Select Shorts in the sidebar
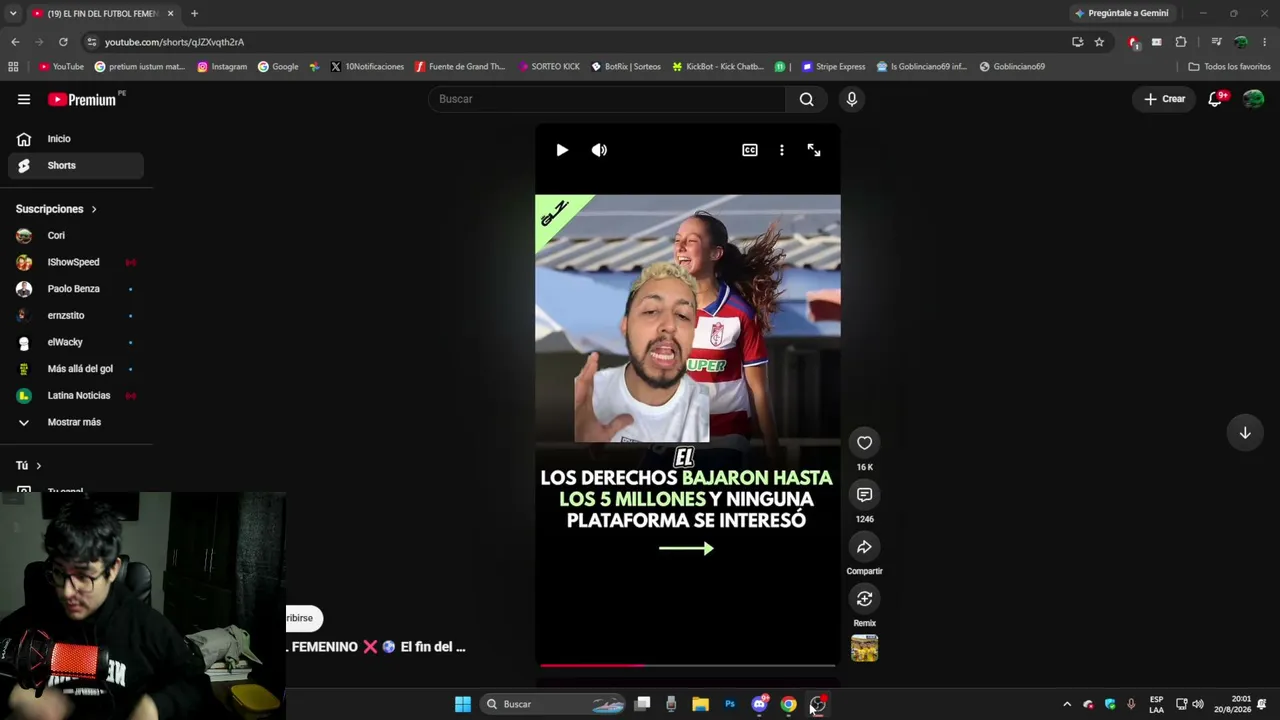 [x=76, y=166]
